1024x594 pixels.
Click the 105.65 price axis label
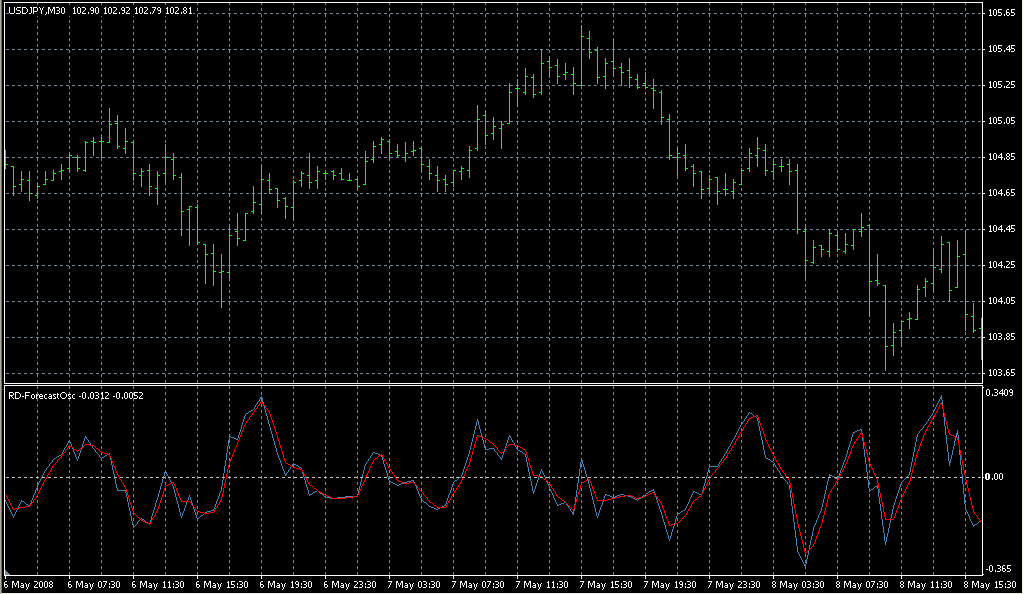coord(1001,13)
